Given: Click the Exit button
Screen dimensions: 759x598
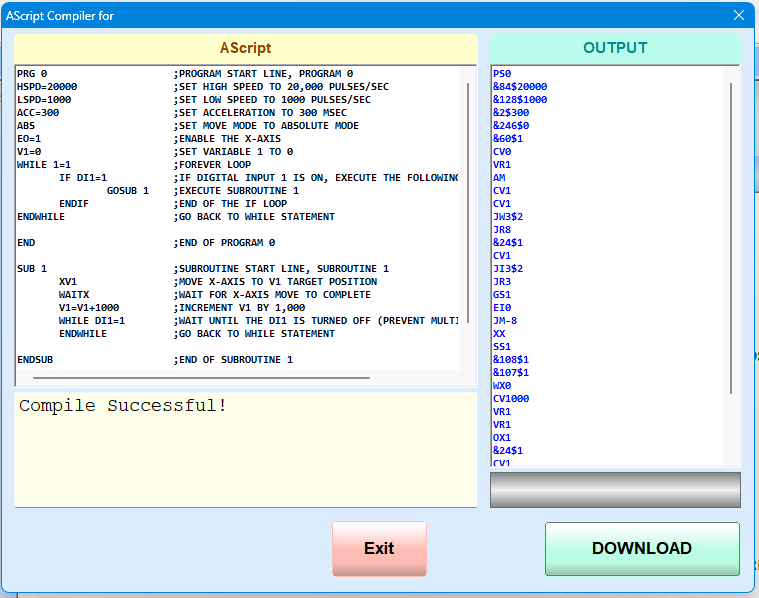Looking at the screenshot, I should coord(379,548).
